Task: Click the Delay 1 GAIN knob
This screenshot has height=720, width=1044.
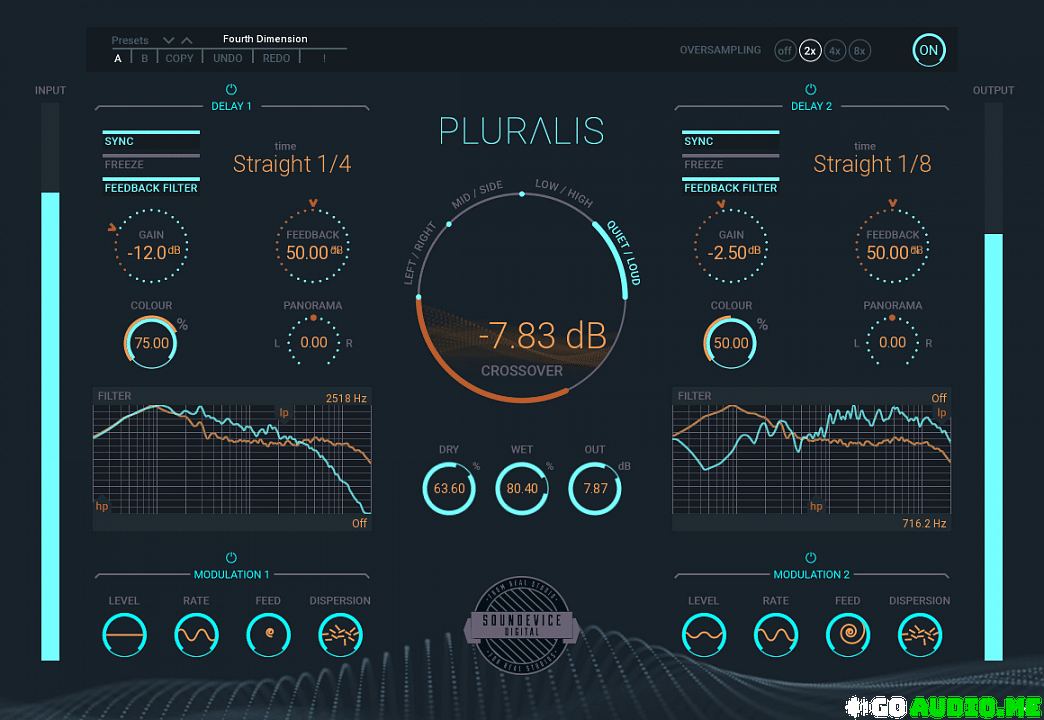Action: point(151,246)
